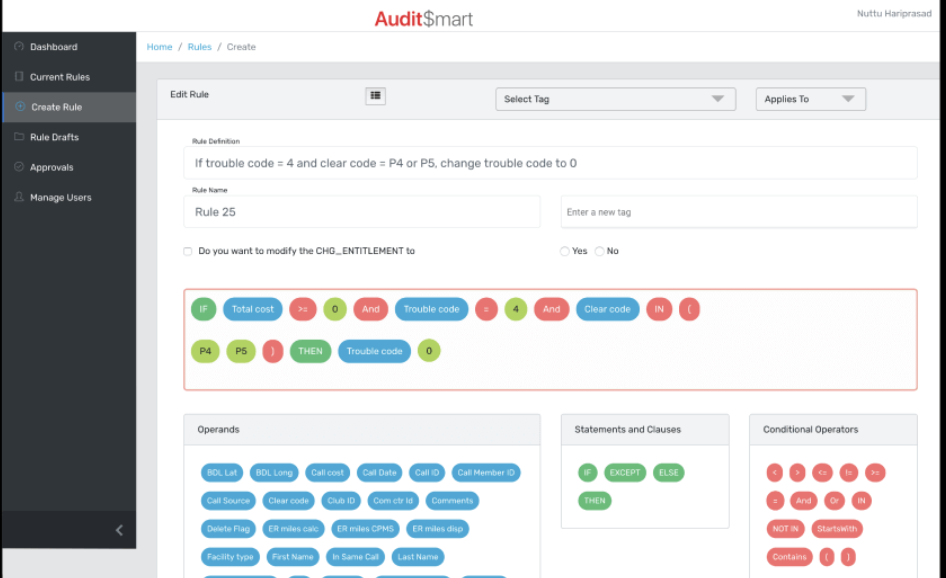Click the Home breadcrumb link
Screen dimensions: 946x578
[159, 46]
